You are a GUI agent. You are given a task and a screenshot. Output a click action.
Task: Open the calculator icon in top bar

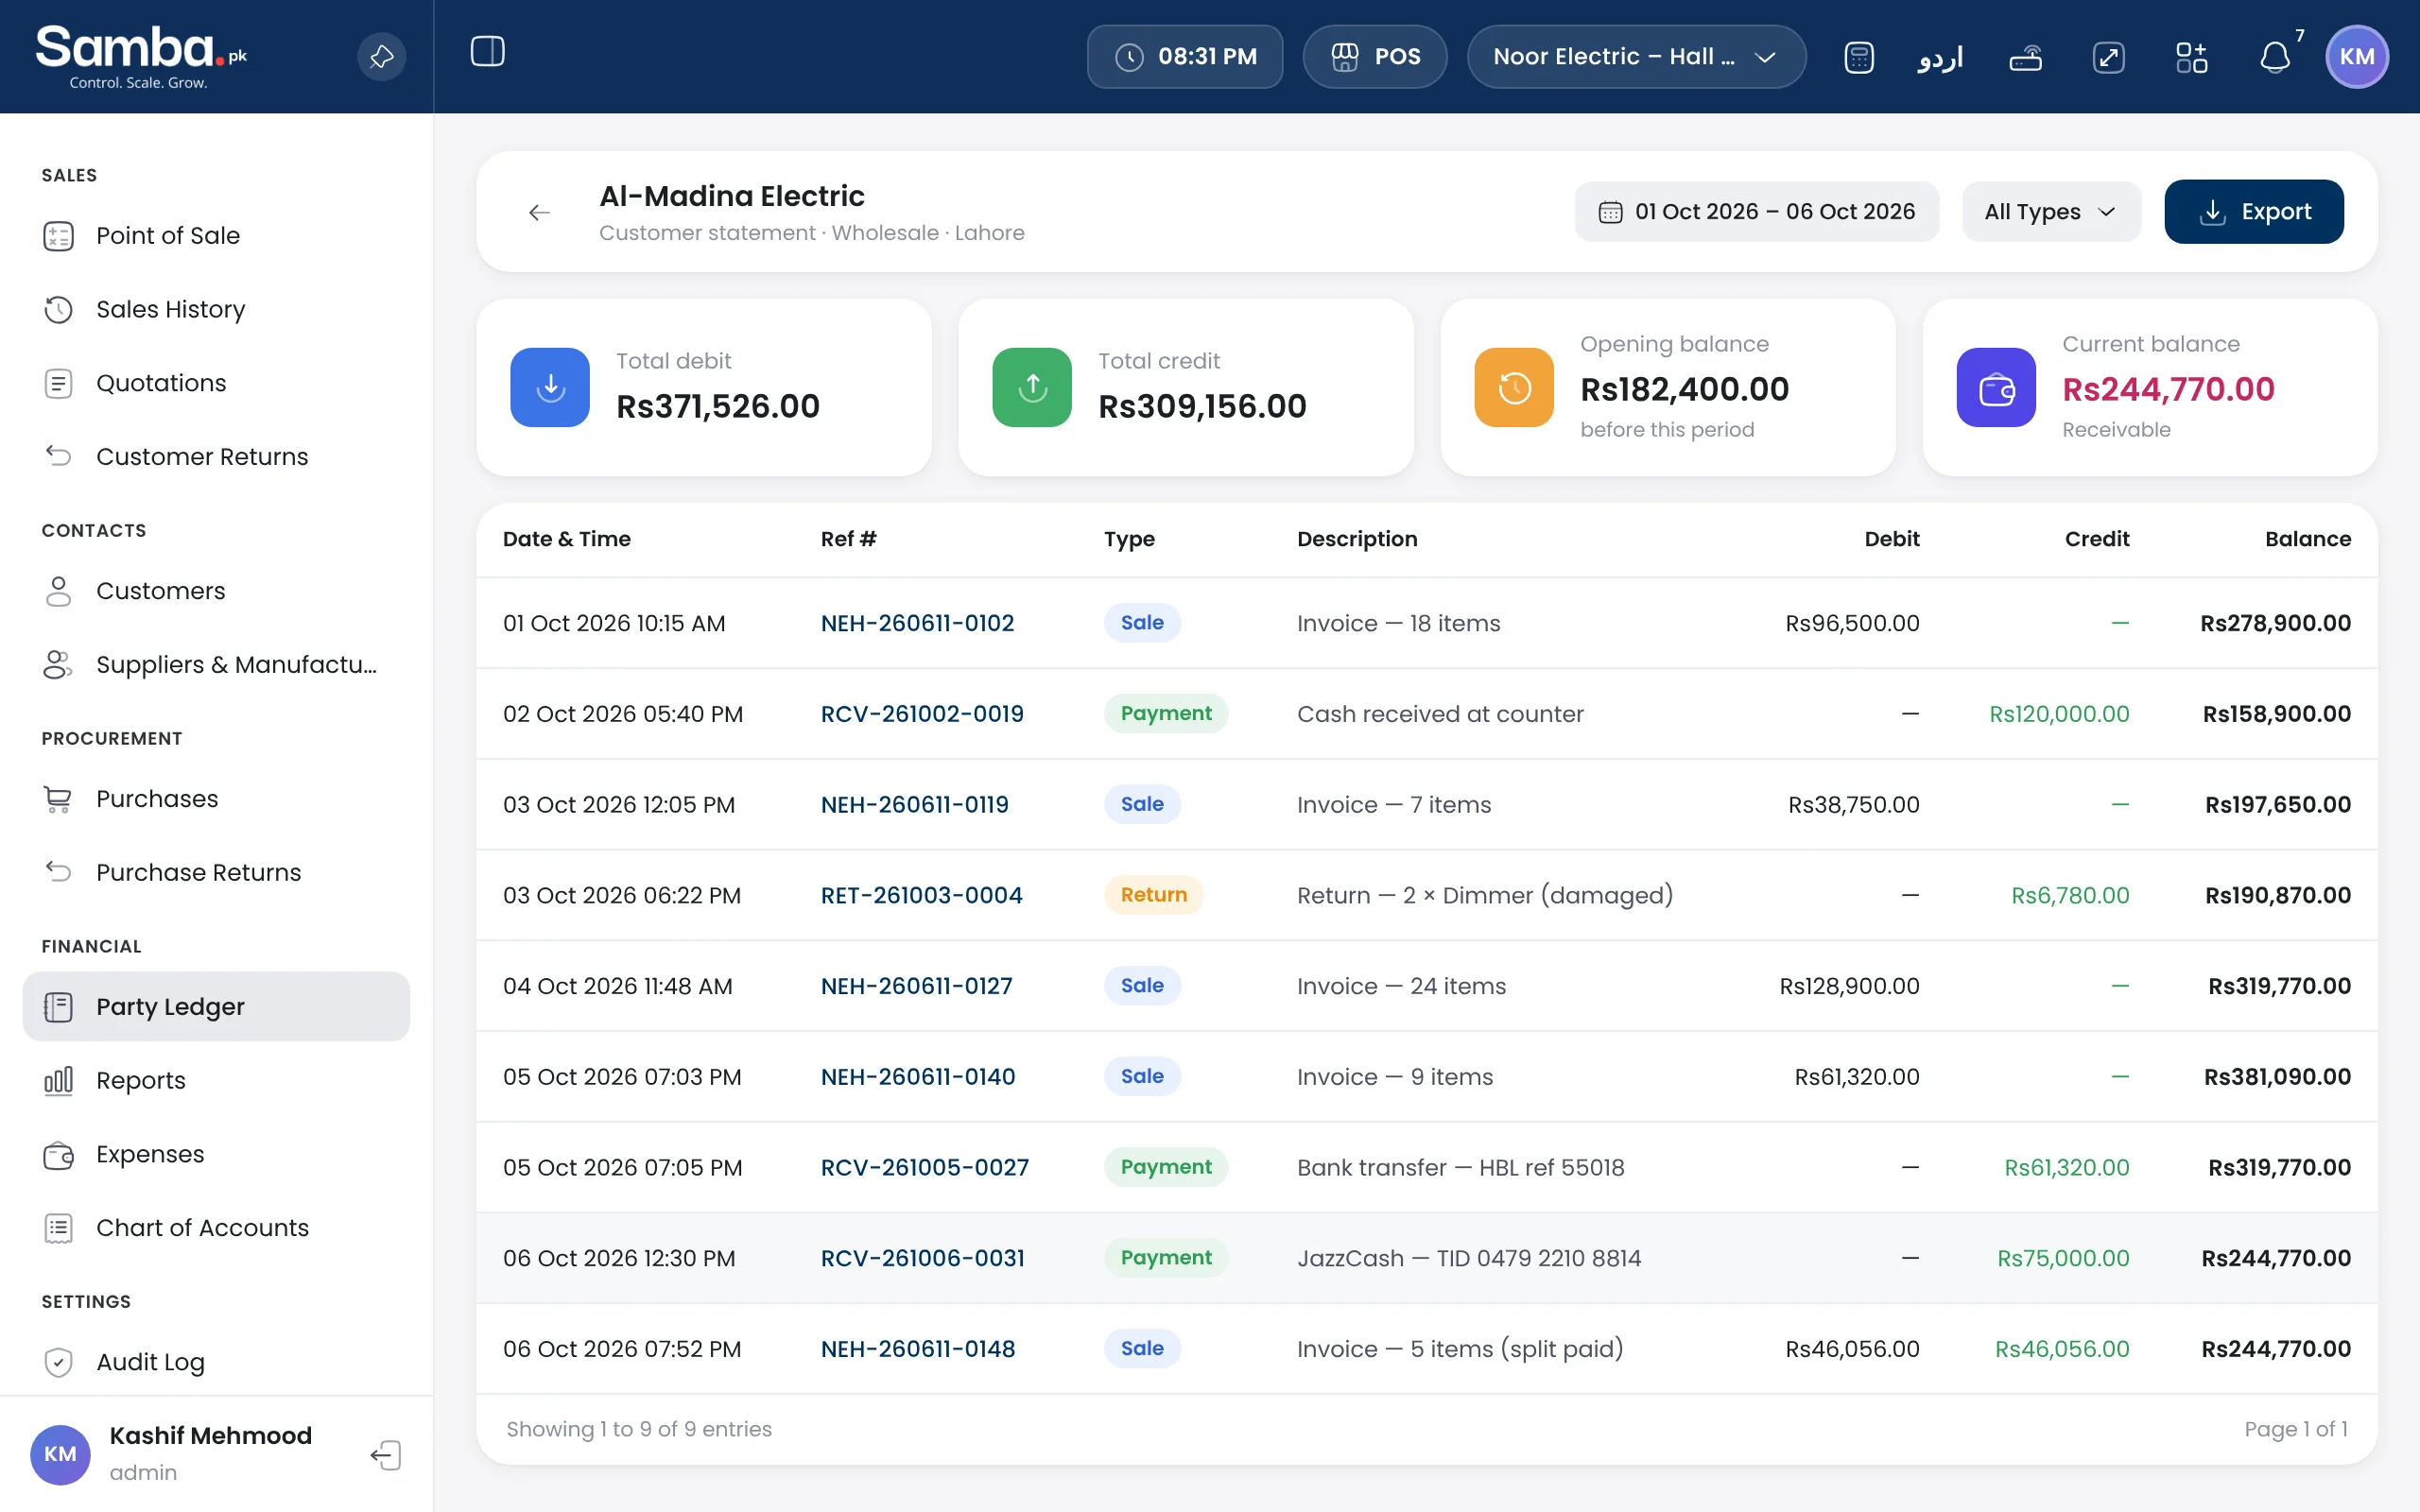click(1858, 57)
